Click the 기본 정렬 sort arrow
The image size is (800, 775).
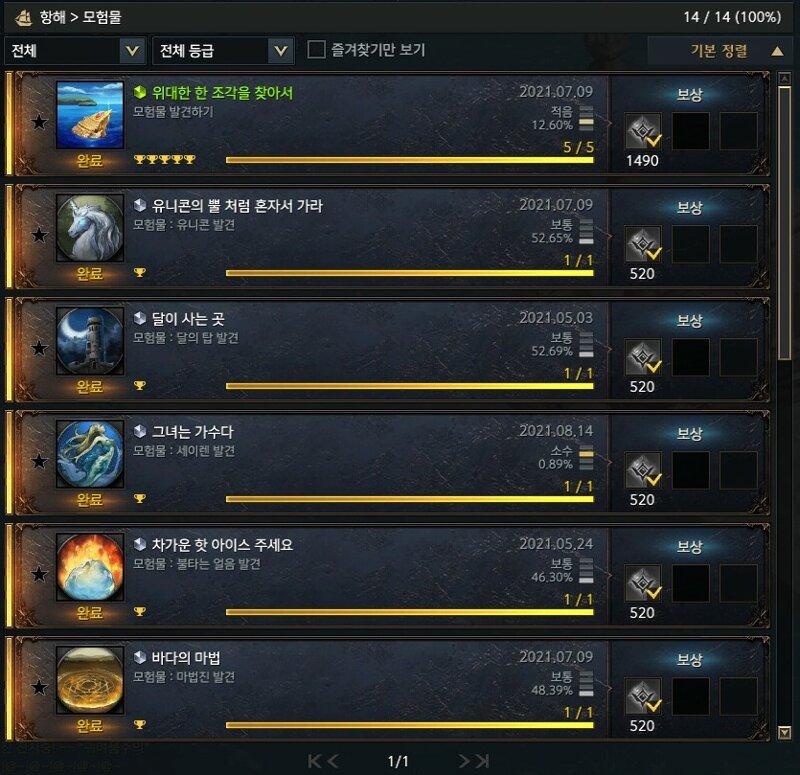pos(777,51)
